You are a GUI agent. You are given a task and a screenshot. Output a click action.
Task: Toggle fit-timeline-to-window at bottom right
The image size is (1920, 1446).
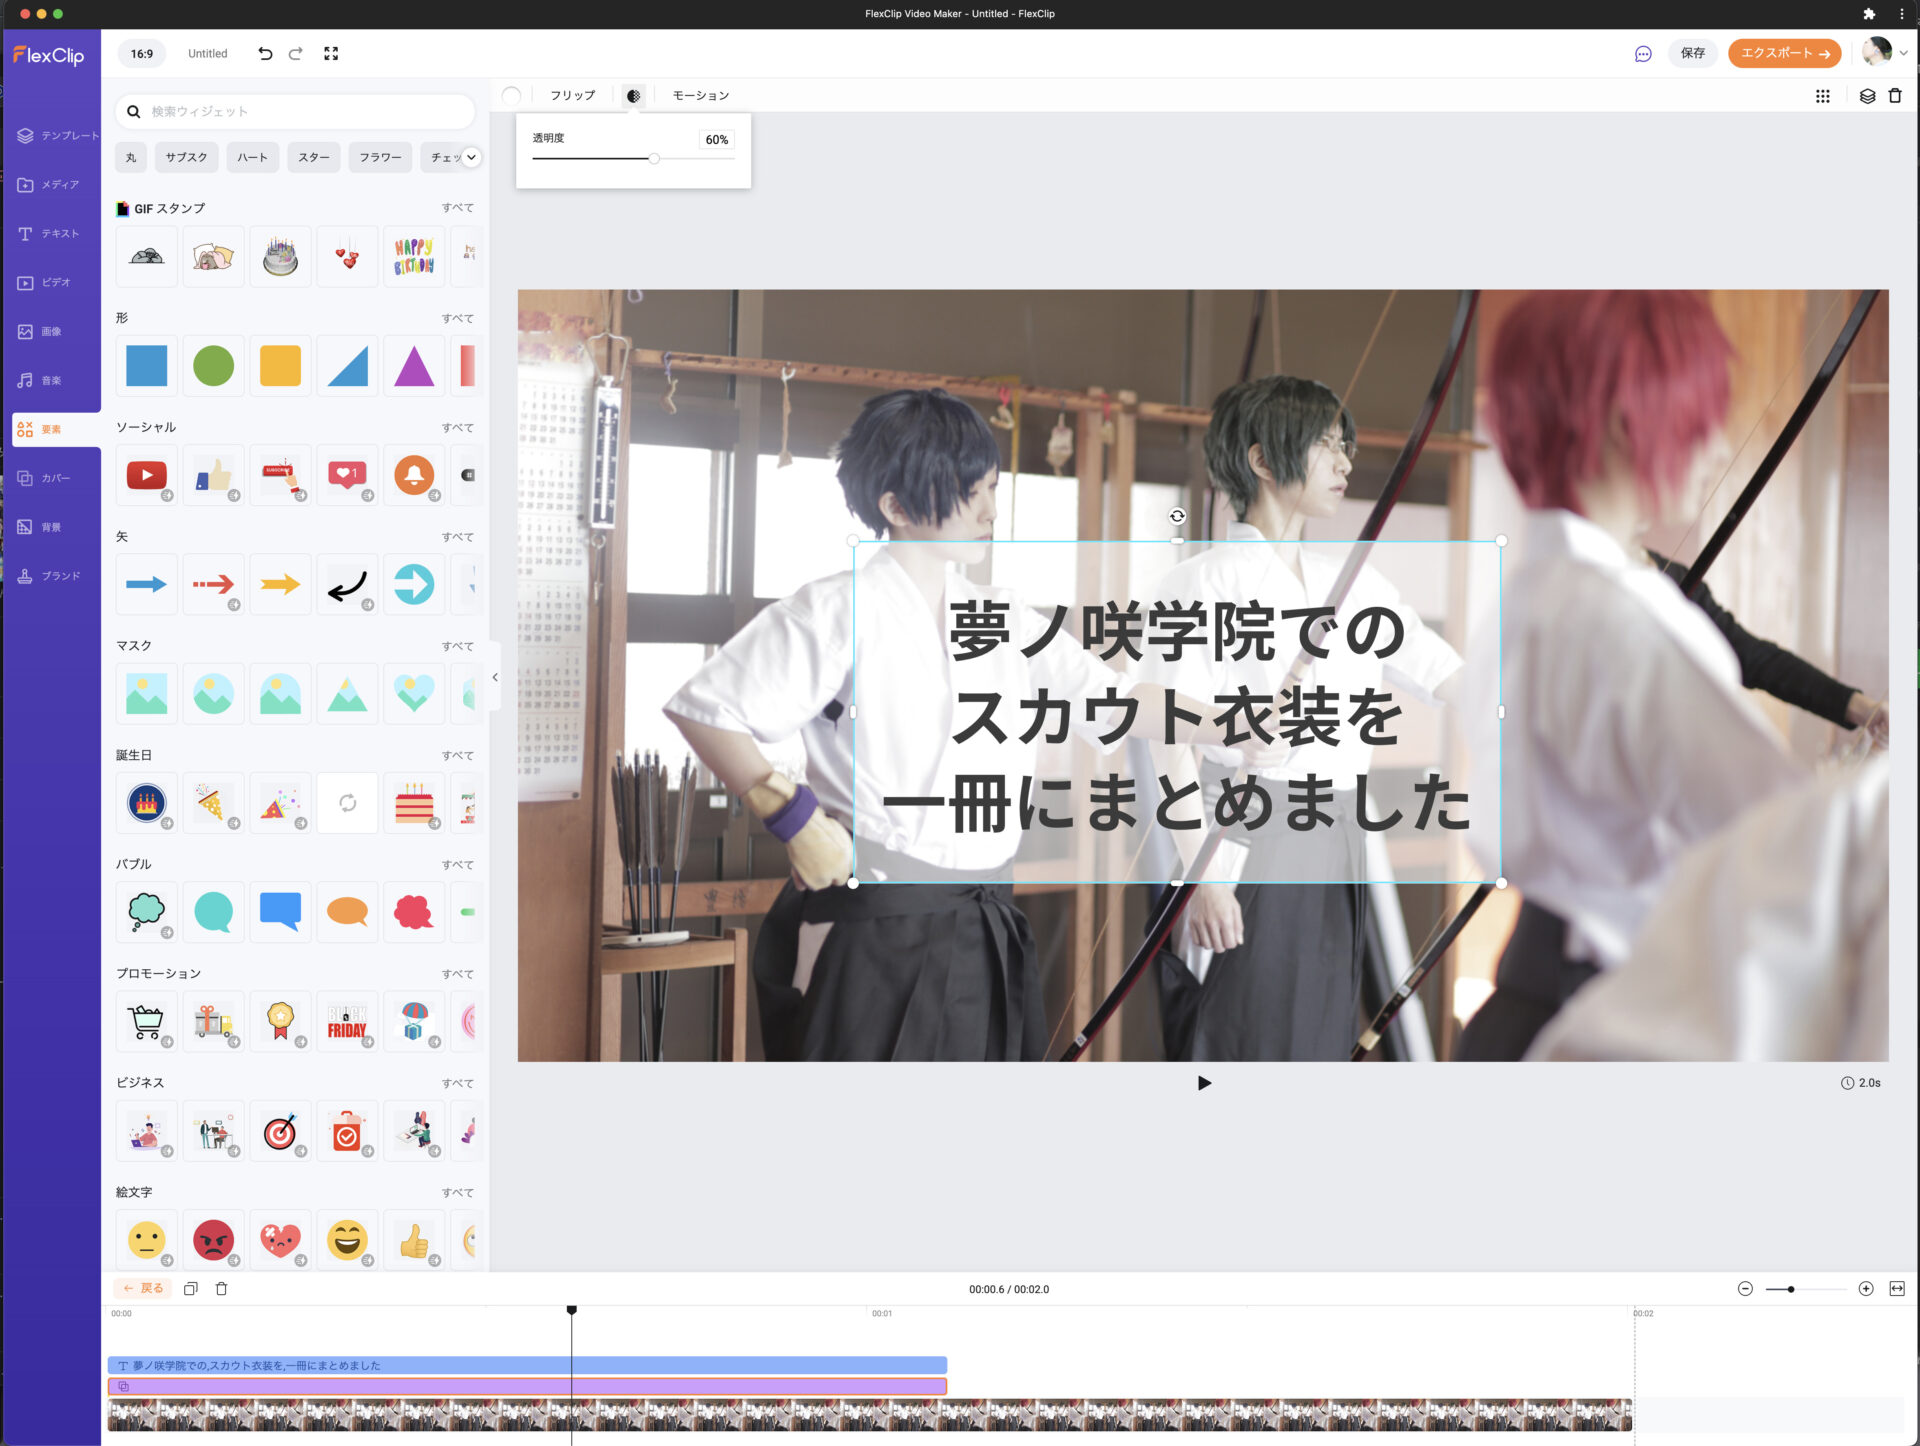pyautogui.click(x=1895, y=1289)
